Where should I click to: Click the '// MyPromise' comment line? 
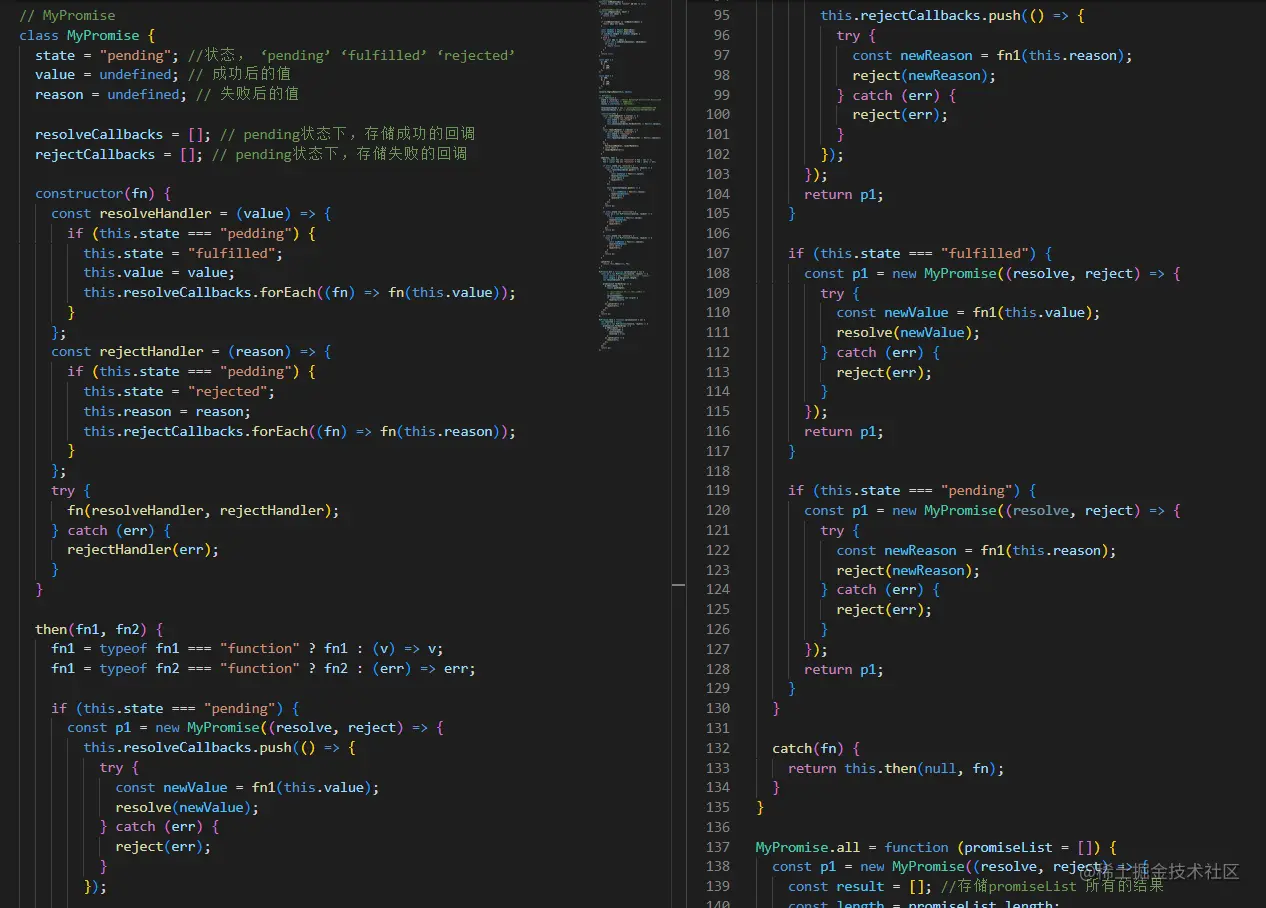[x=67, y=16]
